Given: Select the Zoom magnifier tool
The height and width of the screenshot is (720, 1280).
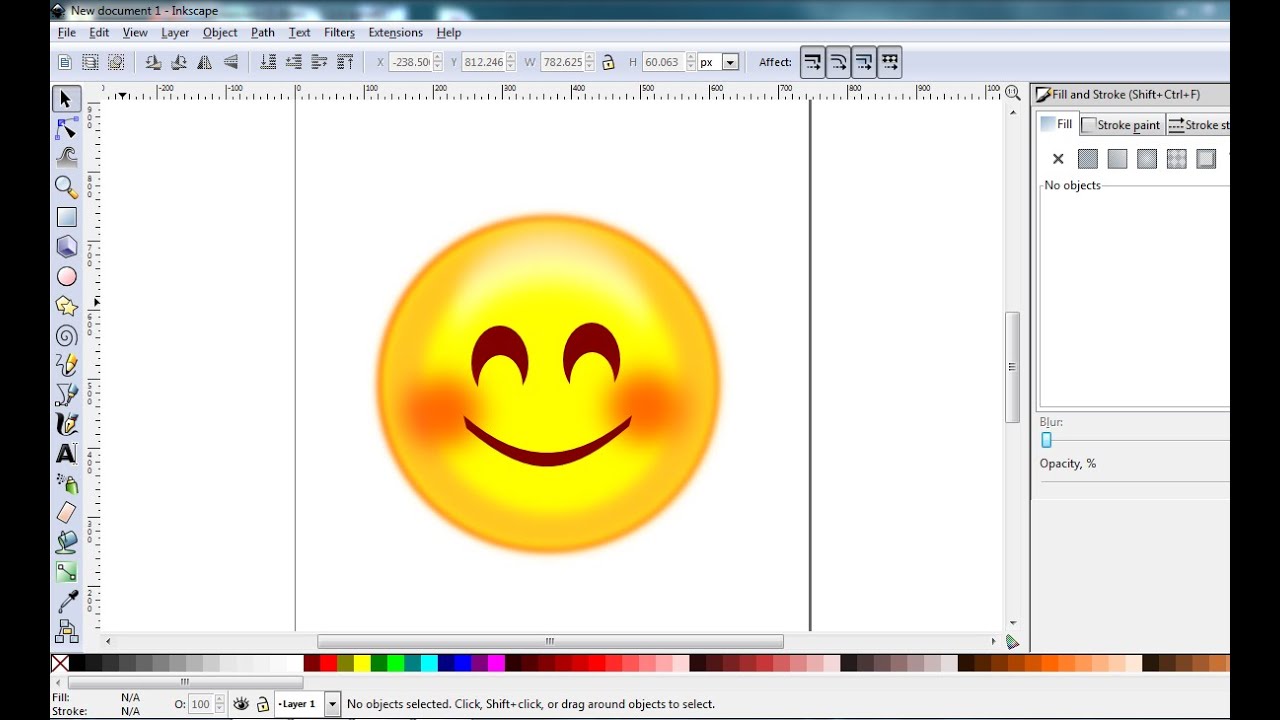Looking at the screenshot, I should (66, 187).
